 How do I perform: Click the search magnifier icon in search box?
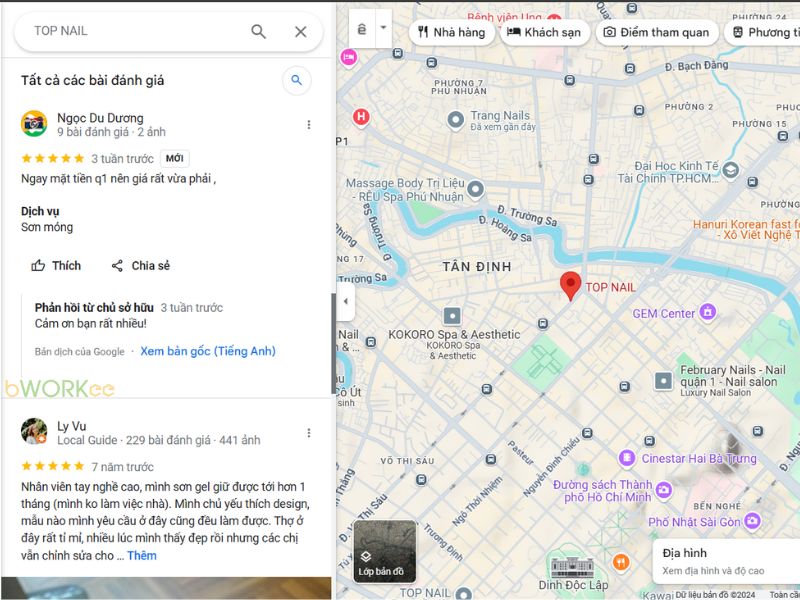258,32
